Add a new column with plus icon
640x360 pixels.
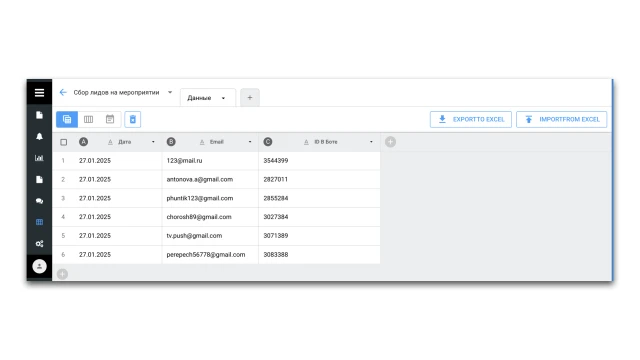(x=390, y=142)
